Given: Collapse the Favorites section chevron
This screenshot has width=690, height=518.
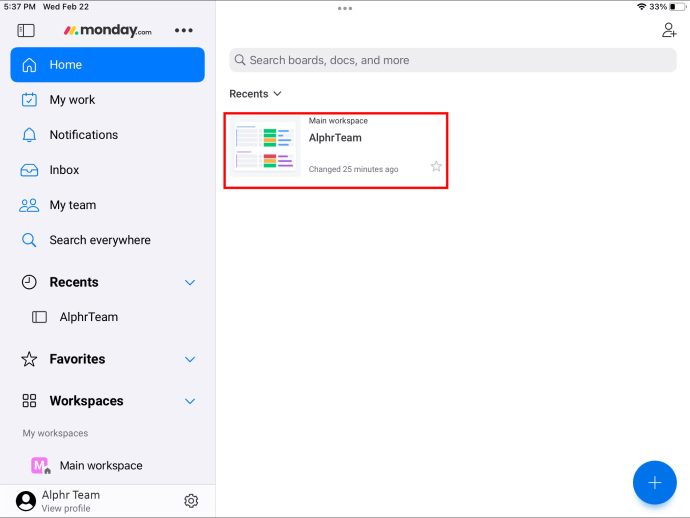Looking at the screenshot, I should pyautogui.click(x=190, y=360).
